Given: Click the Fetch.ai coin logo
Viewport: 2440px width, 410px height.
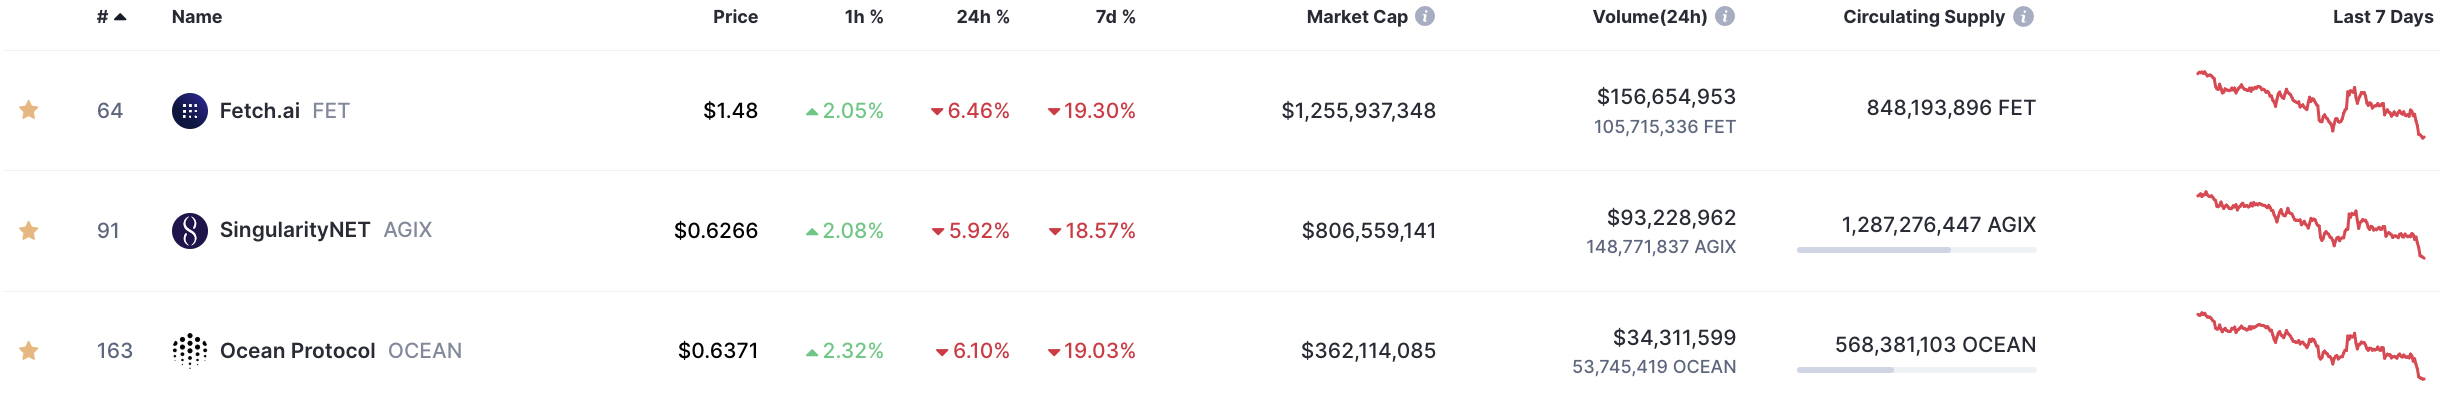Looking at the screenshot, I should pos(190,111).
